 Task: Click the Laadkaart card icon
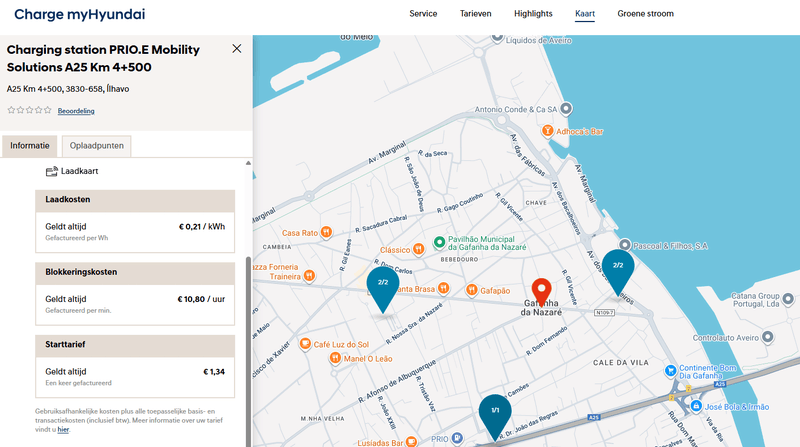[x=52, y=171]
